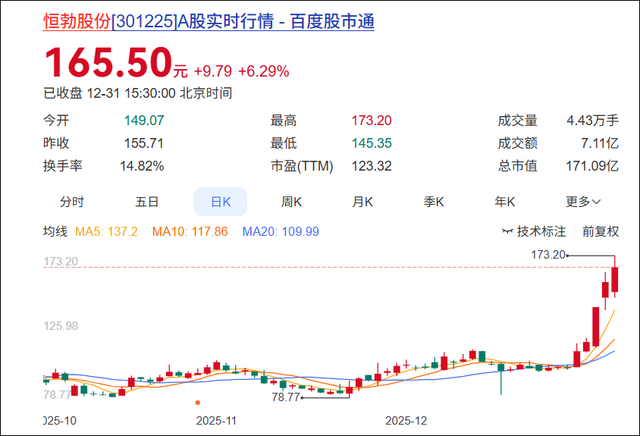Image resolution: width=640 pixels, height=436 pixels.
Task: Switch to the 分时 chart tab
Action: pyautogui.click(x=72, y=202)
